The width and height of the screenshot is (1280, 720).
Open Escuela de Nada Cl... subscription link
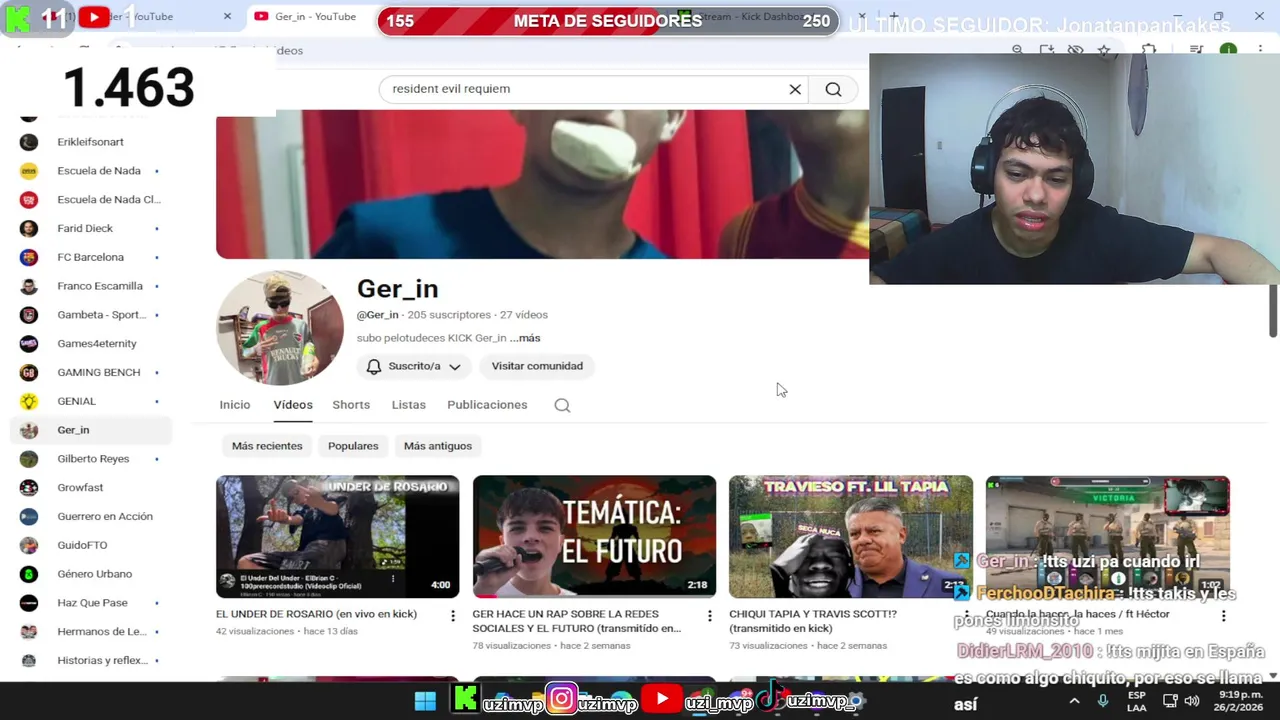[x=109, y=200]
